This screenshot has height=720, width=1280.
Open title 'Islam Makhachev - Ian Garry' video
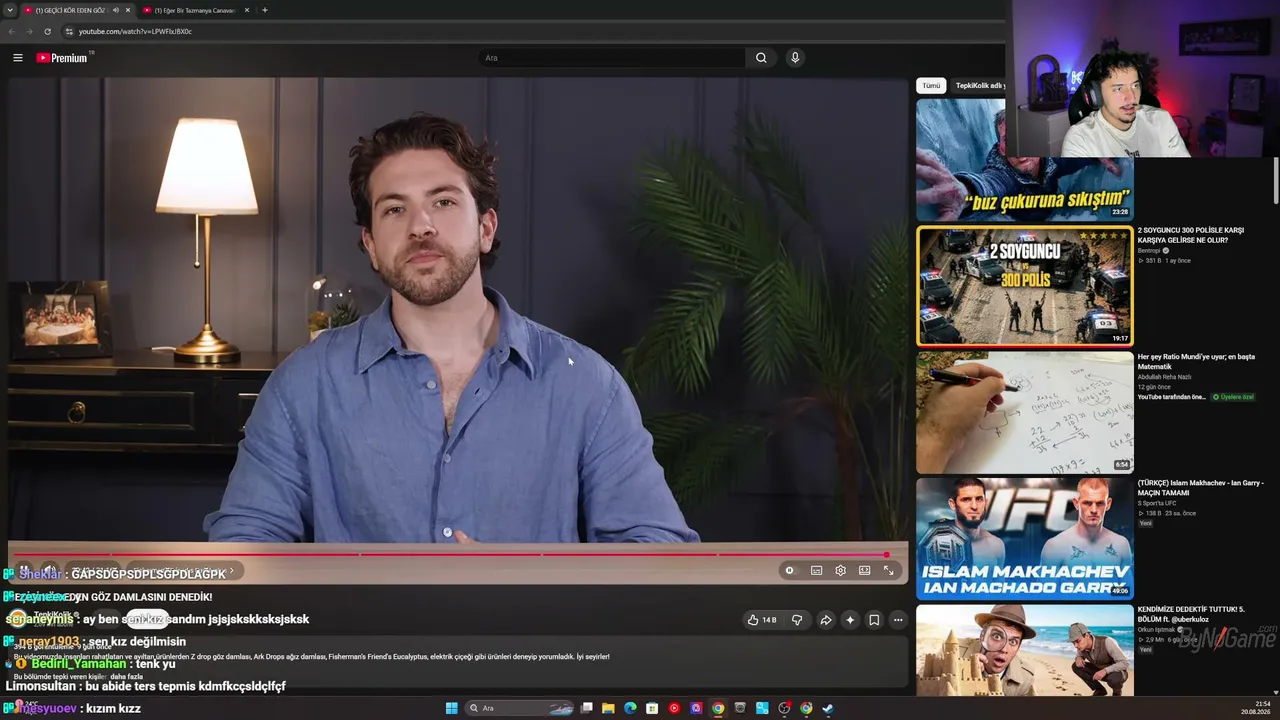(x=1200, y=487)
